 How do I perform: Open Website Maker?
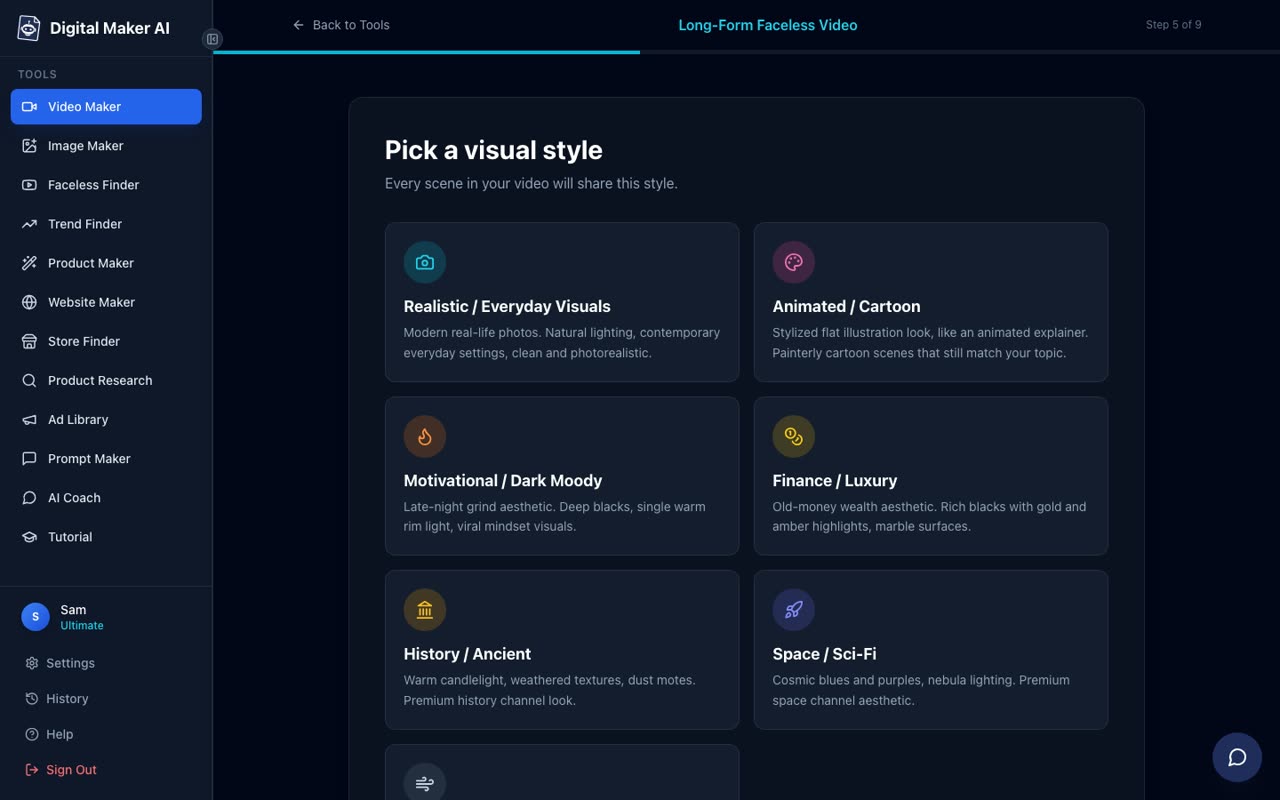tap(106, 302)
